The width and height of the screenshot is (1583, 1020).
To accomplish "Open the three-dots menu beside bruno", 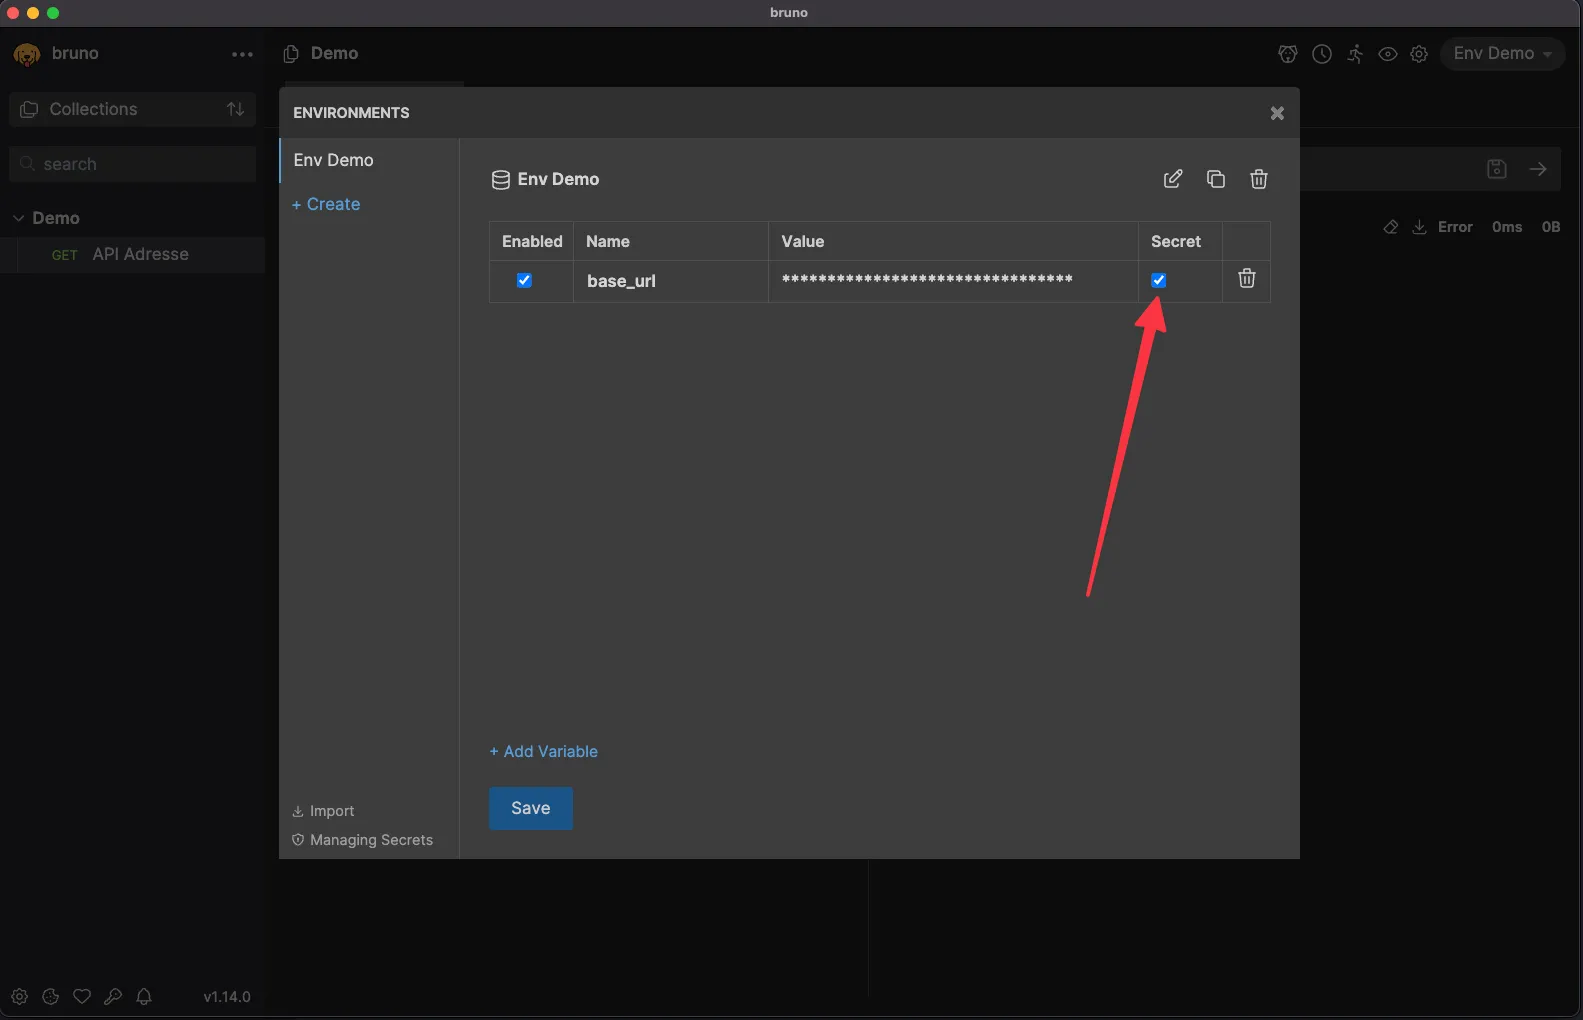I will [x=242, y=54].
